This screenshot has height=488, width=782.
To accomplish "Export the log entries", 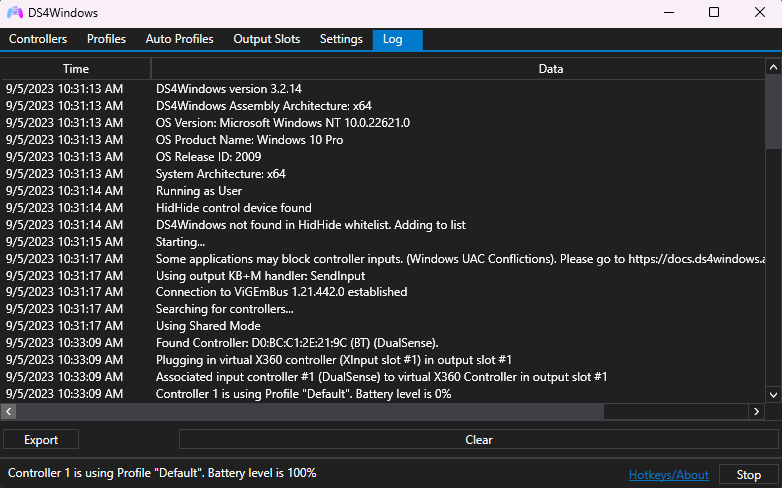I will pos(41,439).
